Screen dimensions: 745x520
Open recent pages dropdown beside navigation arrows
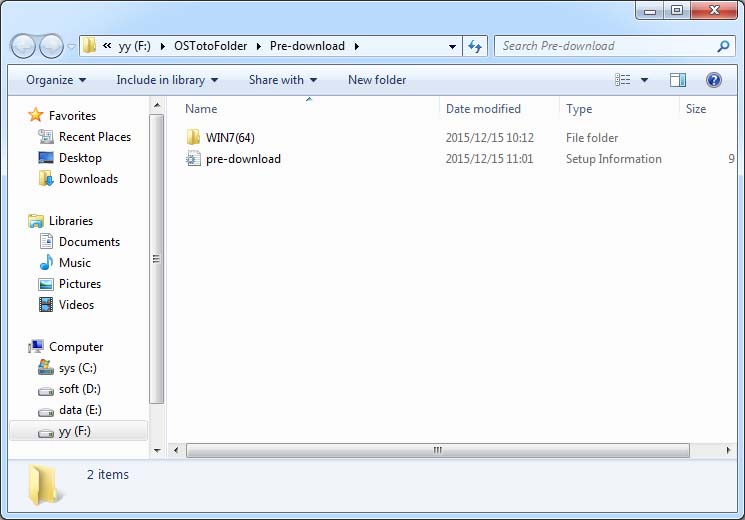click(x=71, y=47)
